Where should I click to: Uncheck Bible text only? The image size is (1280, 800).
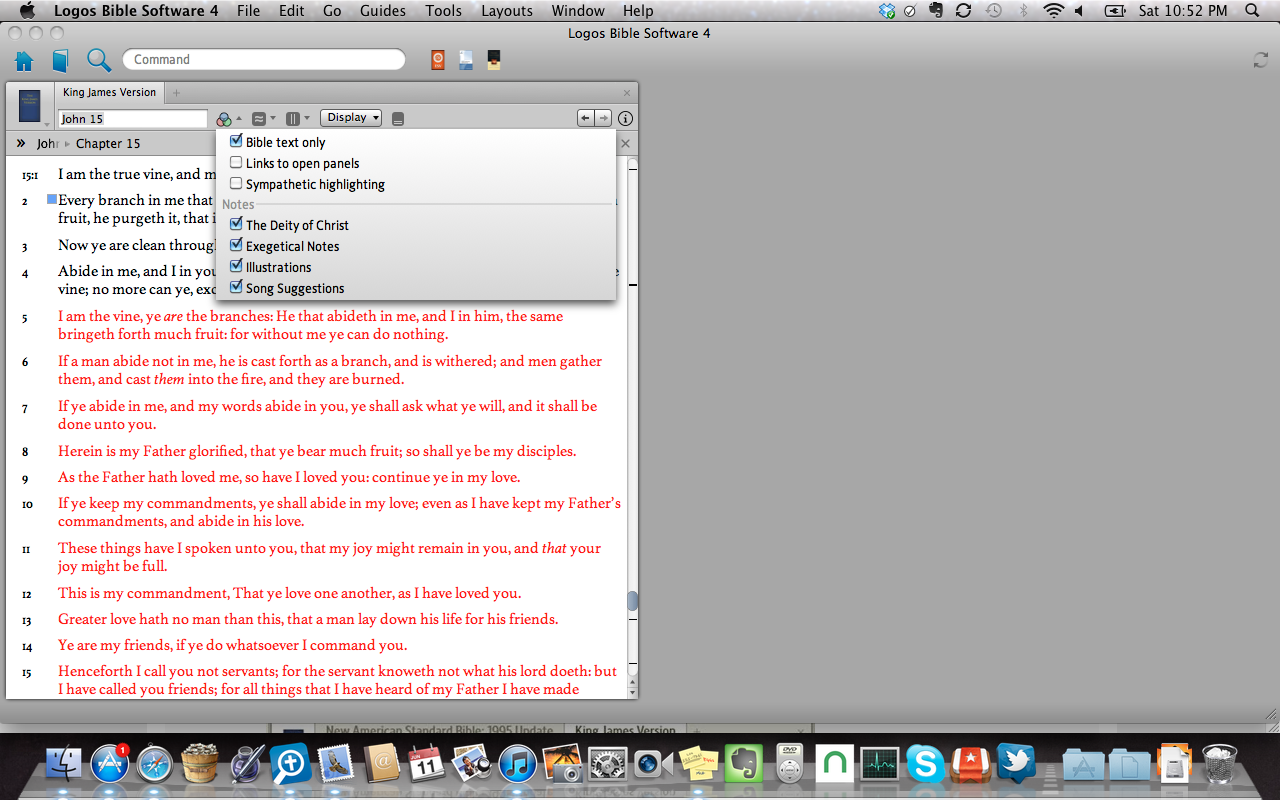point(237,142)
